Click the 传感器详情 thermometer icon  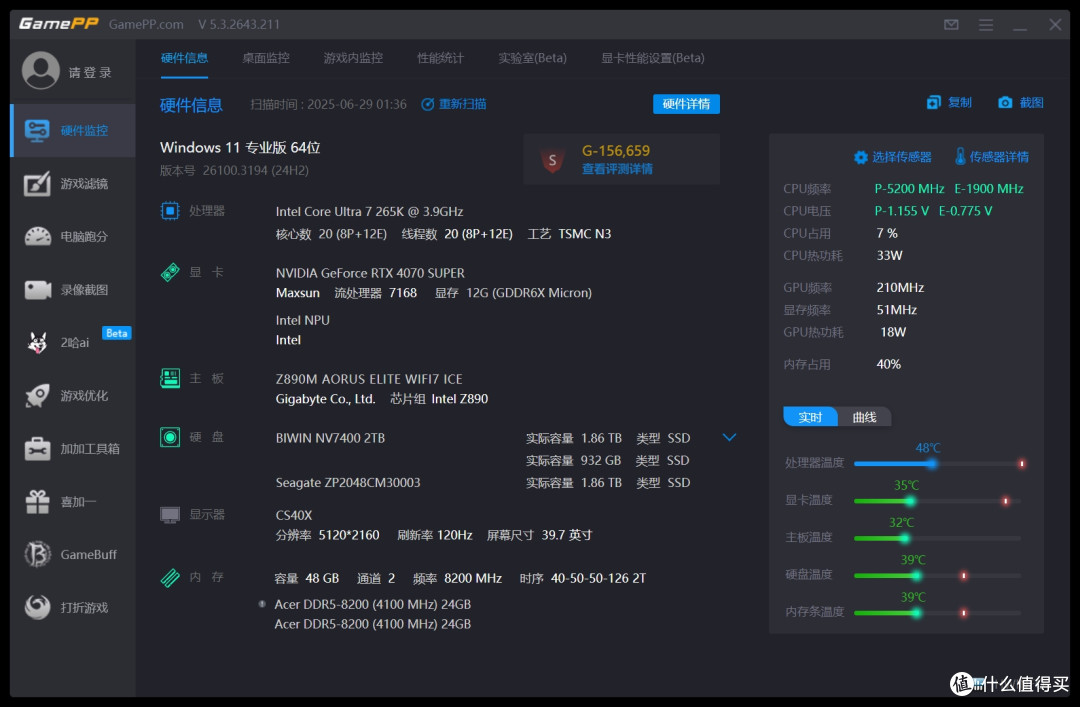click(x=960, y=156)
